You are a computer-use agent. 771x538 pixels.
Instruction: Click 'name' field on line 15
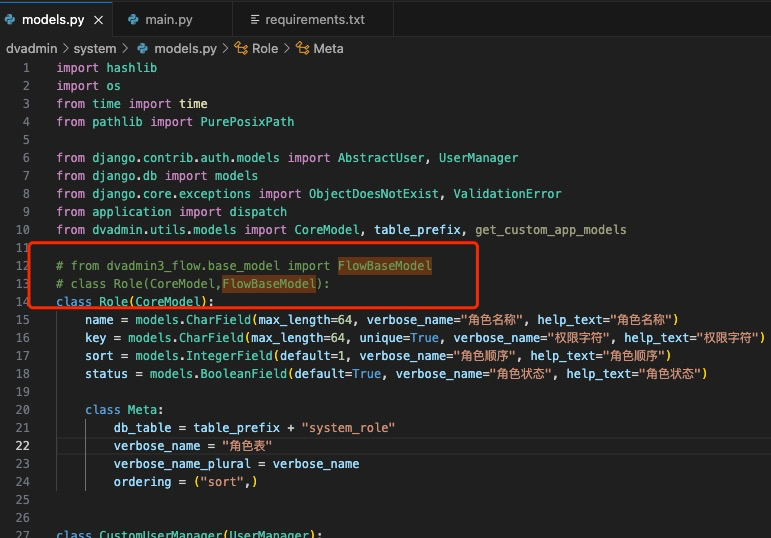coord(99,320)
